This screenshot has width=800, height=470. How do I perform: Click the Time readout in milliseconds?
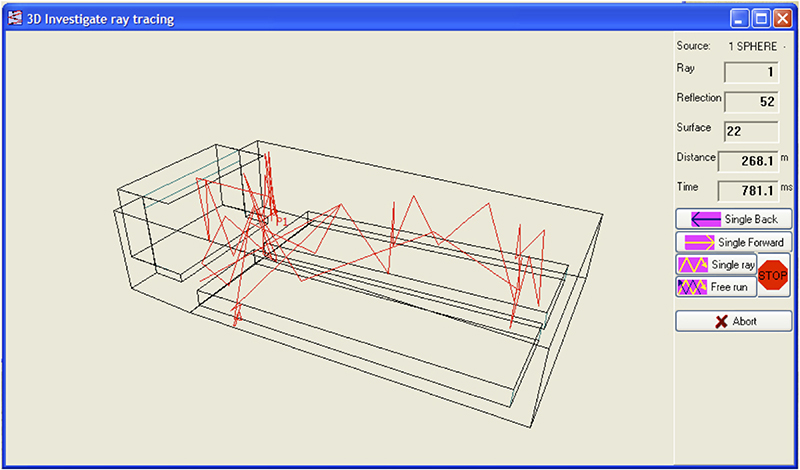pyautogui.click(x=748, y=191)
